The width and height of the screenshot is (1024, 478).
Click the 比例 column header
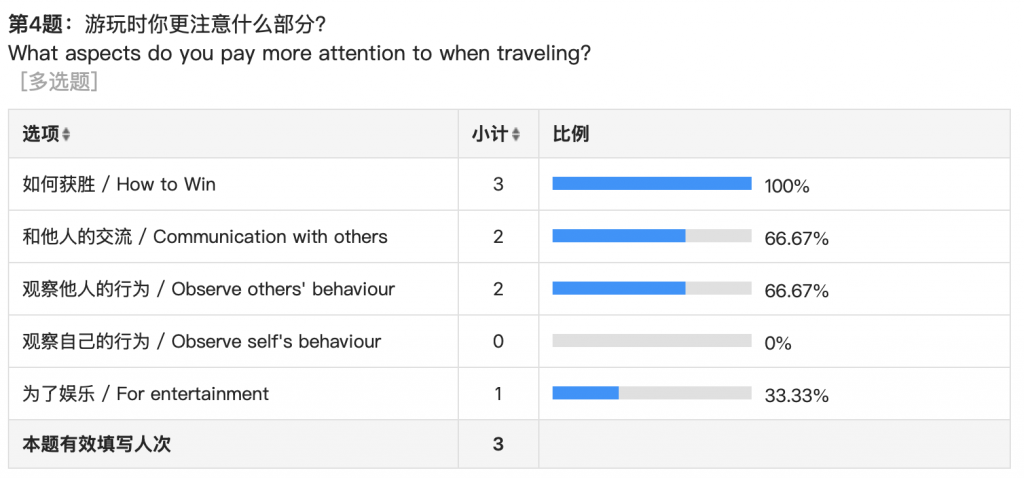pyautogui.click(x=571, y=134)
